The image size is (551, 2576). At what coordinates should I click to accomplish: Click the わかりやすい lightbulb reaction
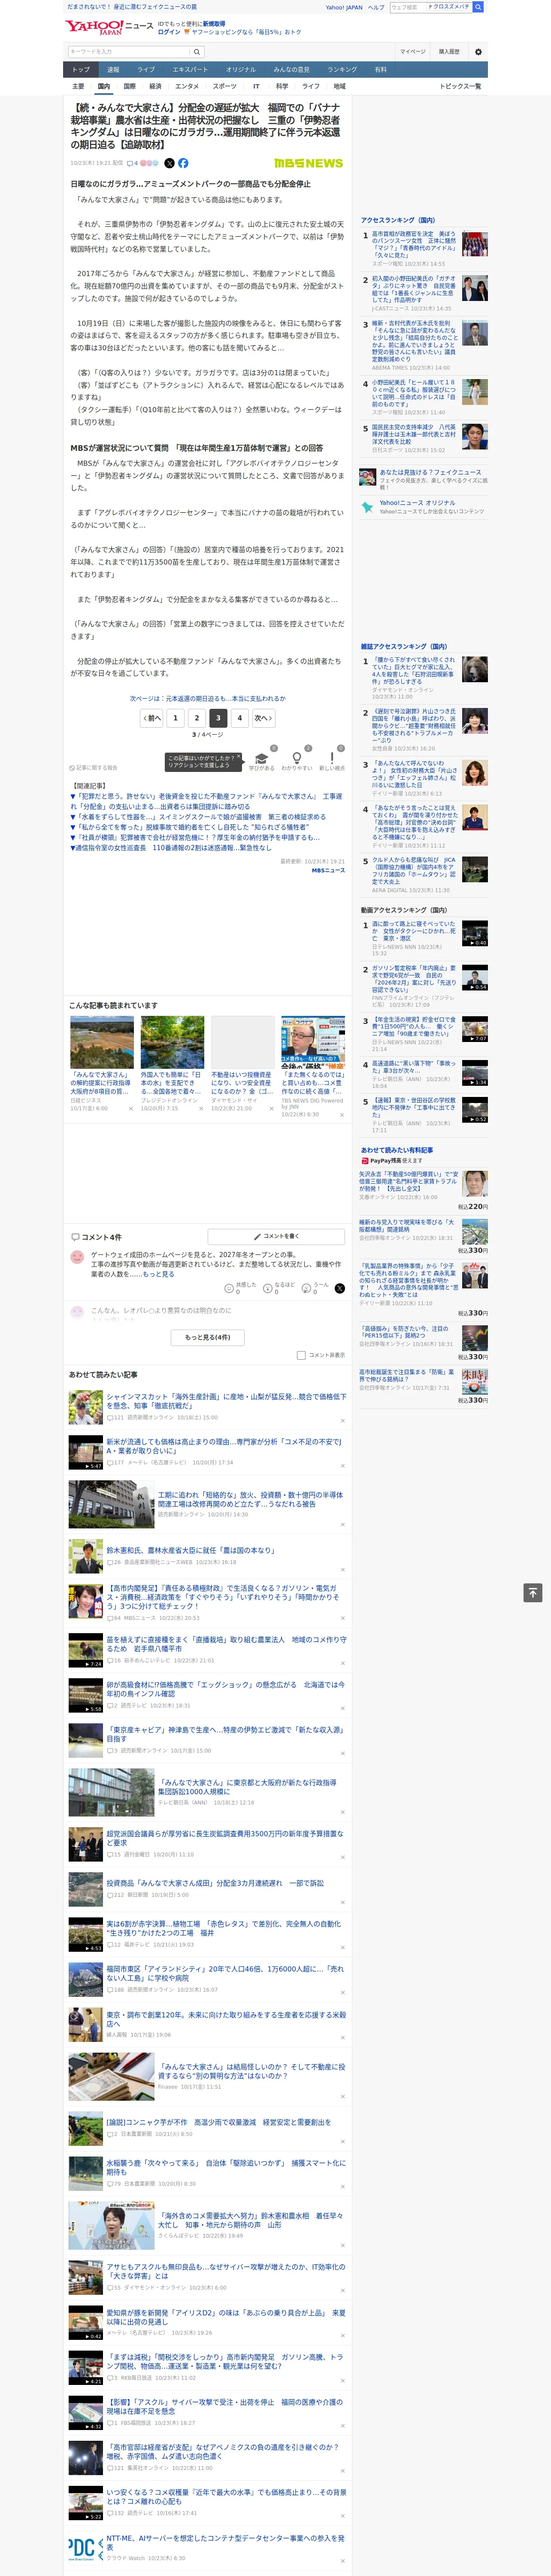click(297, 759)
